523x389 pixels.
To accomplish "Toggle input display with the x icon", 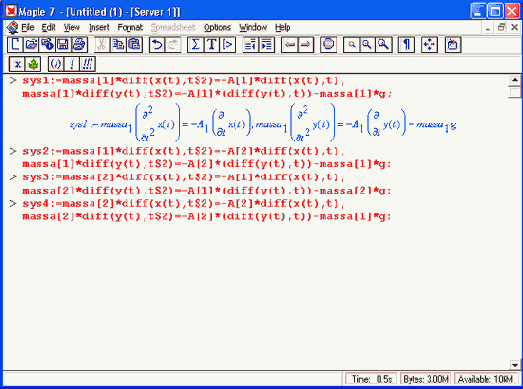I will [x=17, y=64].
